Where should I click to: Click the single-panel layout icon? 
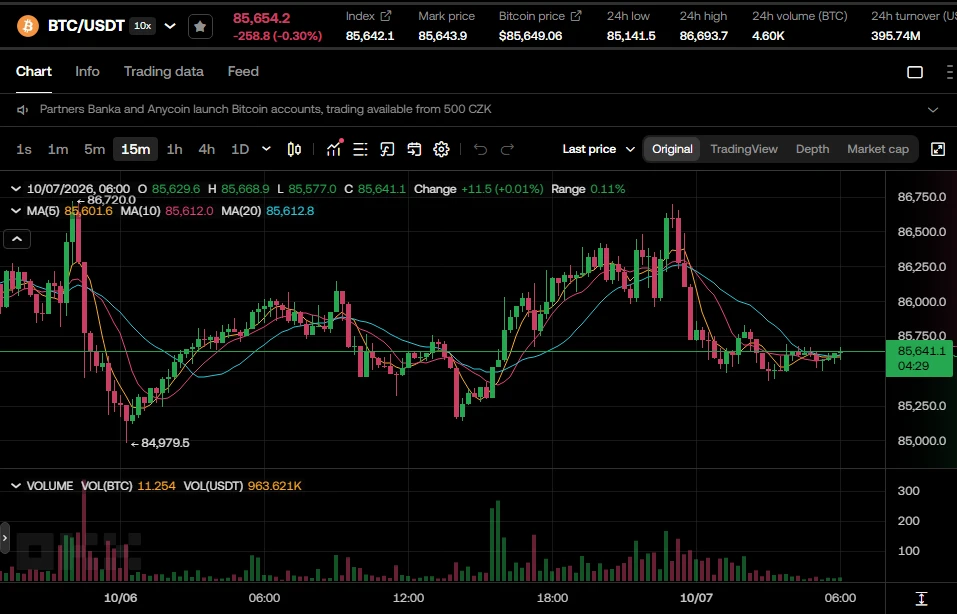coord(915,72)
